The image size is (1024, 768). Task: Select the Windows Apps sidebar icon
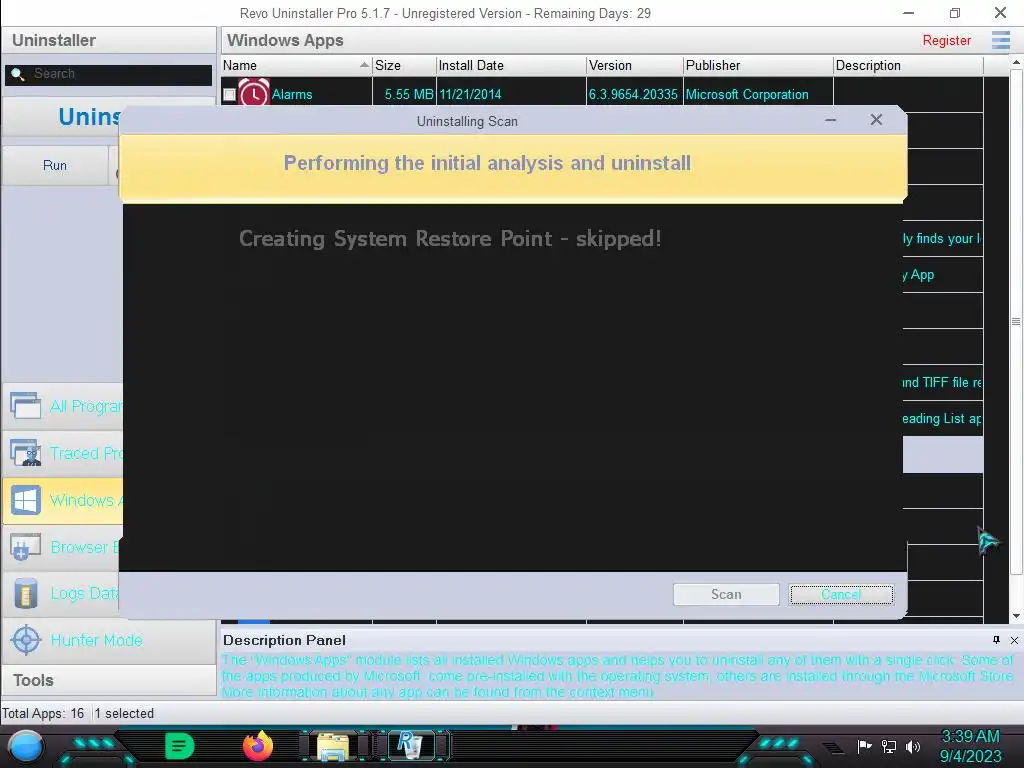click(25, 500)
